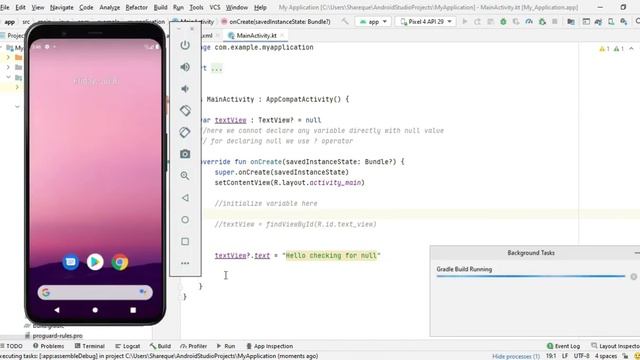Open the Pixel 4 API 29 device dropdown
Screen dimensions: 640x360
tap(426, 22)
